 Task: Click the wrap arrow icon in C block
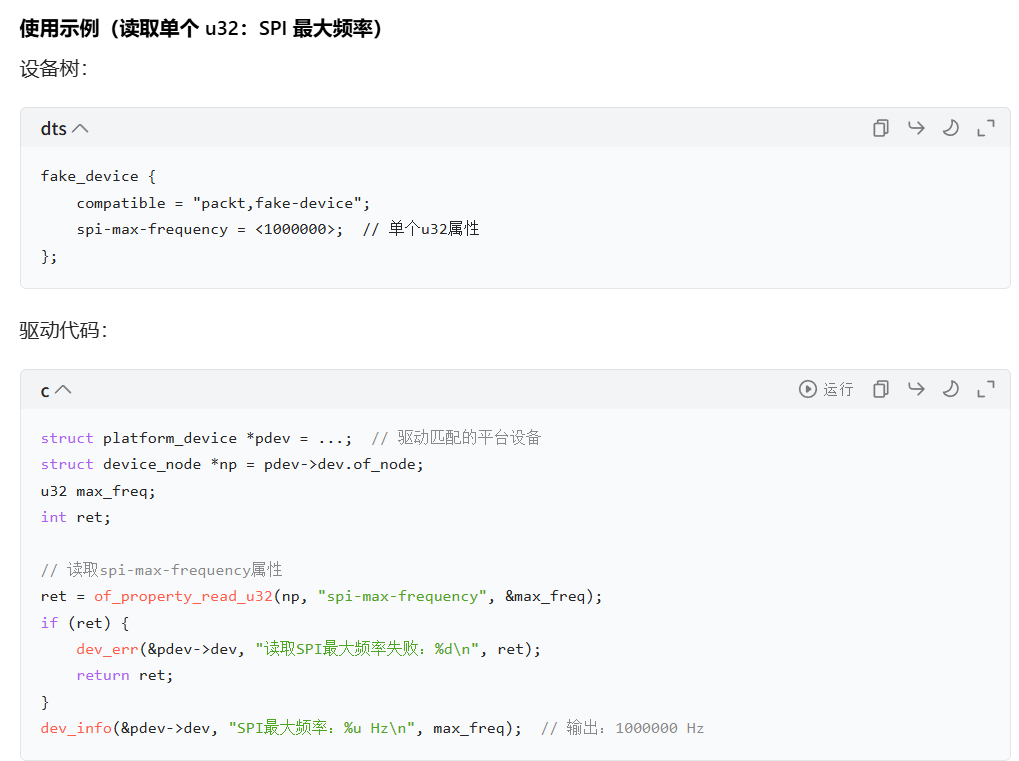click(916, 389)
